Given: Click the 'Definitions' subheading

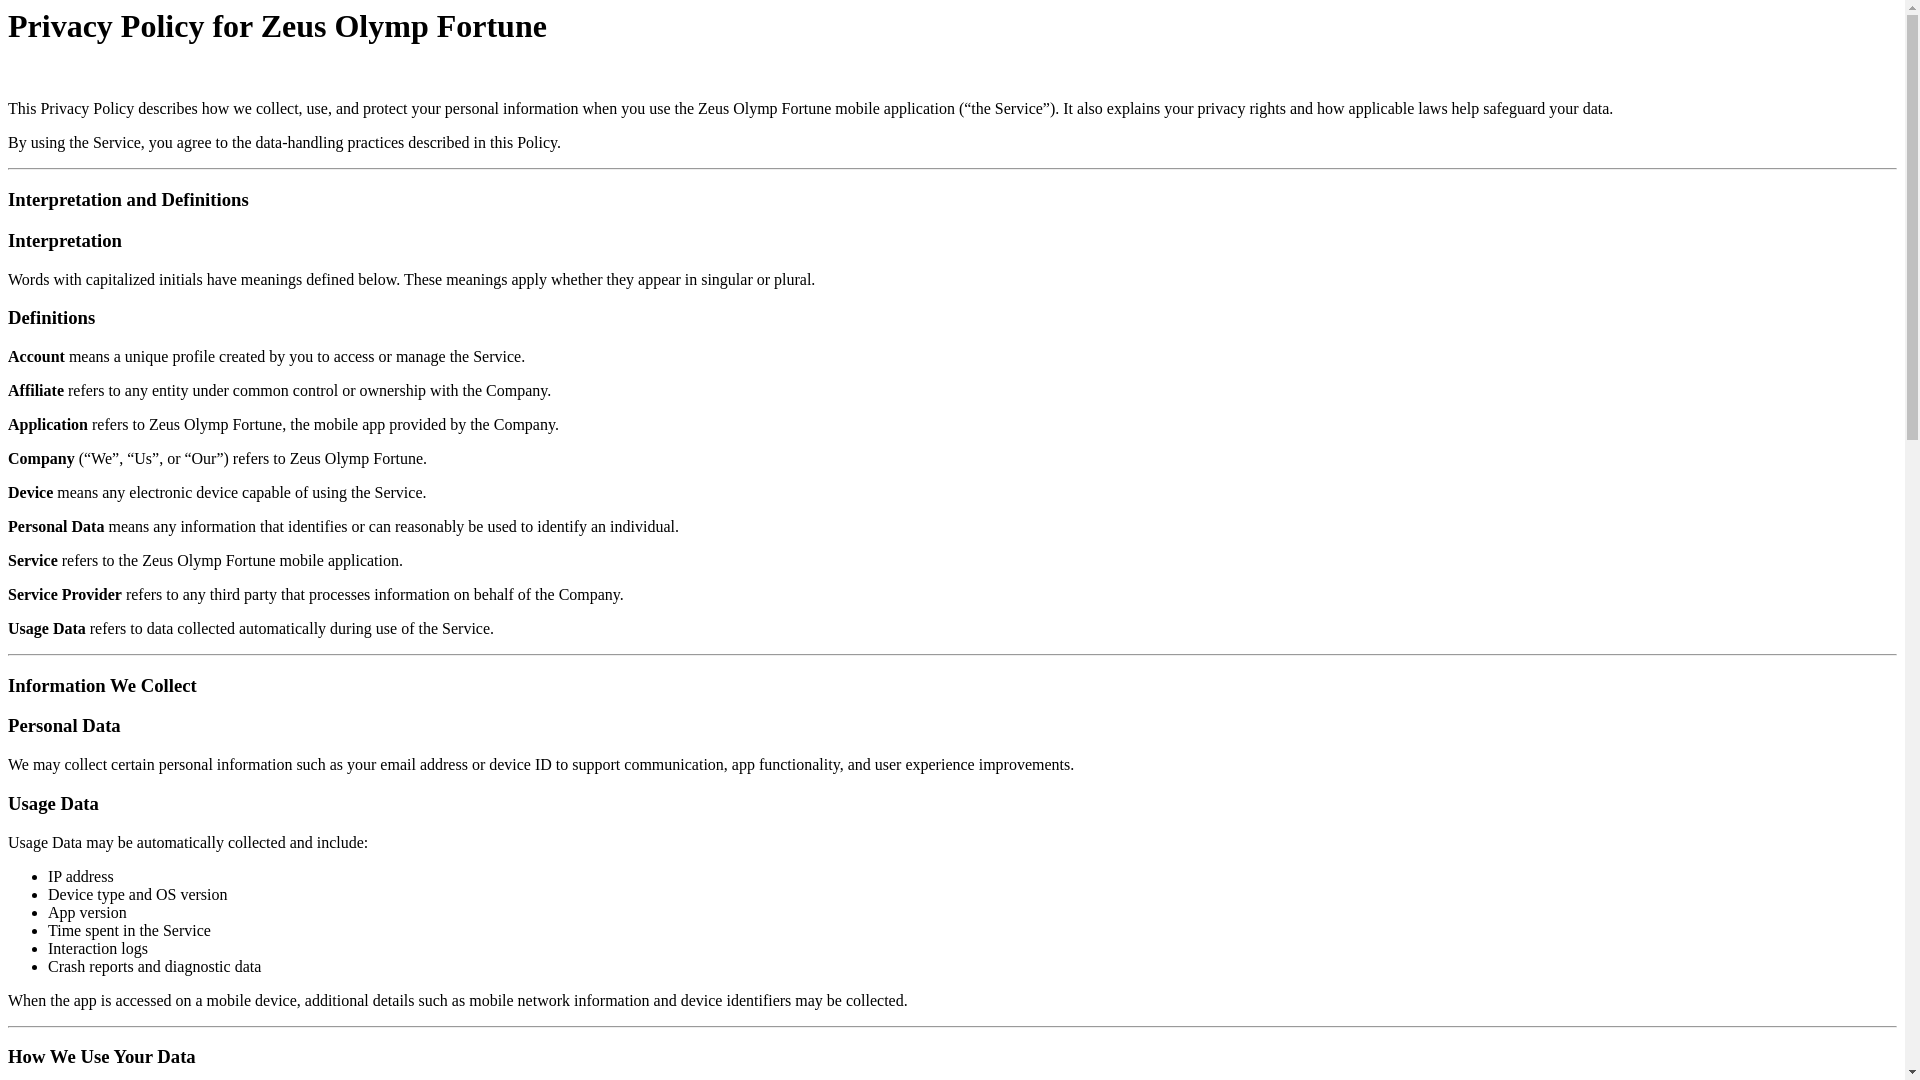Looking at the screenshot, I should click(52, 318).
